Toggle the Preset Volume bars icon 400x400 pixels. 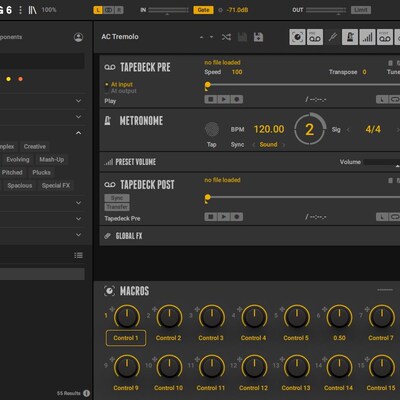(368, 37)
